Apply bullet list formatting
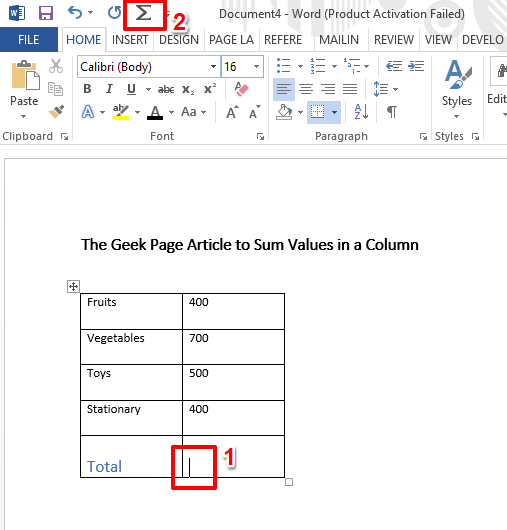 tap(283, 66)
